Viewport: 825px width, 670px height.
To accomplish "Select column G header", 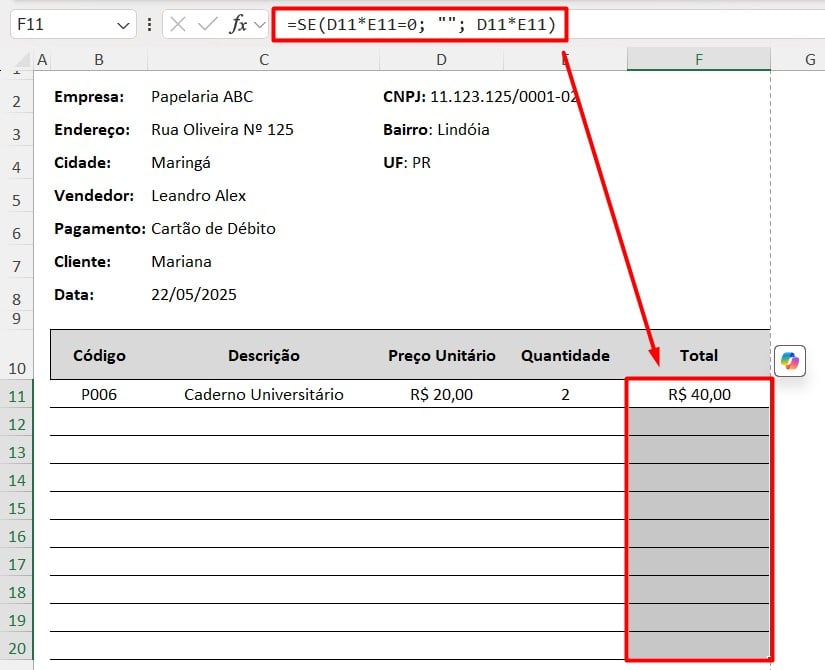I will click(x=810, y=60).
